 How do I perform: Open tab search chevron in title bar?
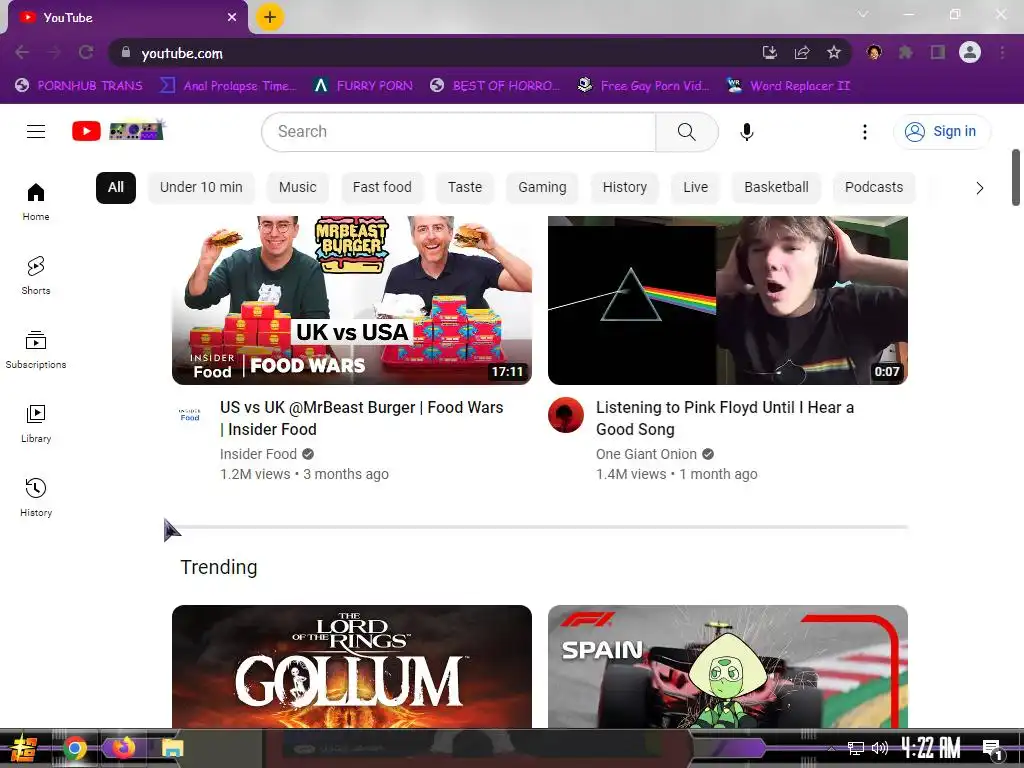point(863,14)
